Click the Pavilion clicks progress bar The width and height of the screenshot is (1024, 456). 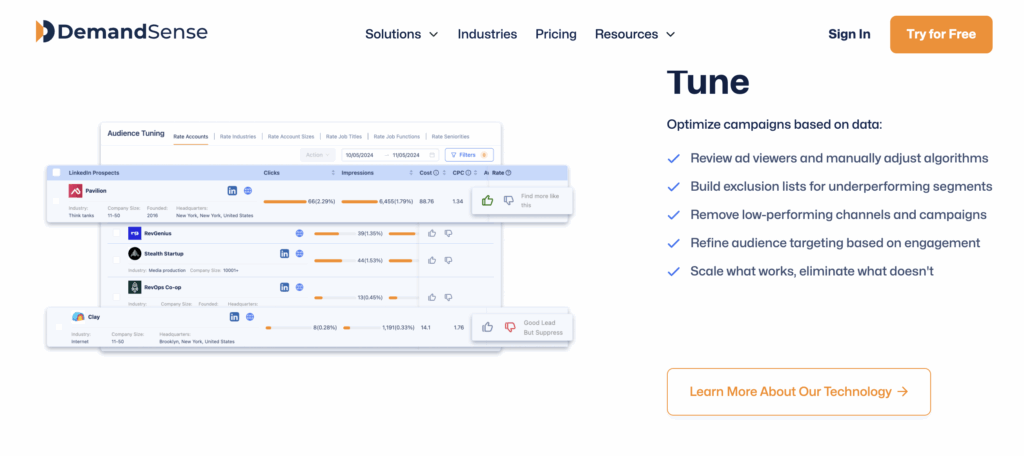[285, 201]
